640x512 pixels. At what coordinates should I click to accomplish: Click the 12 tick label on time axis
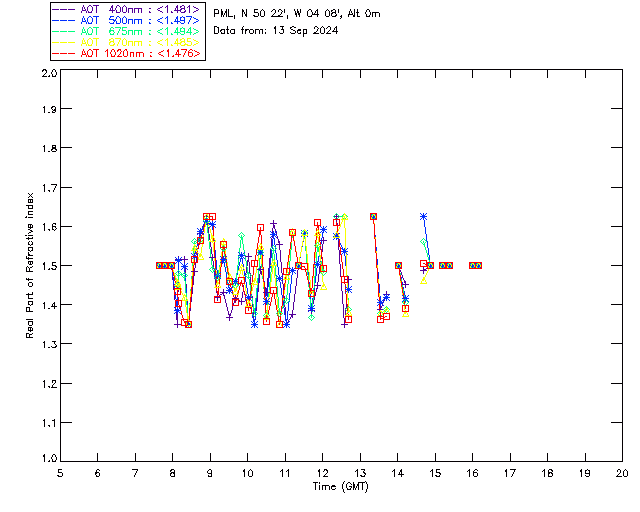(x=322, y=473)
